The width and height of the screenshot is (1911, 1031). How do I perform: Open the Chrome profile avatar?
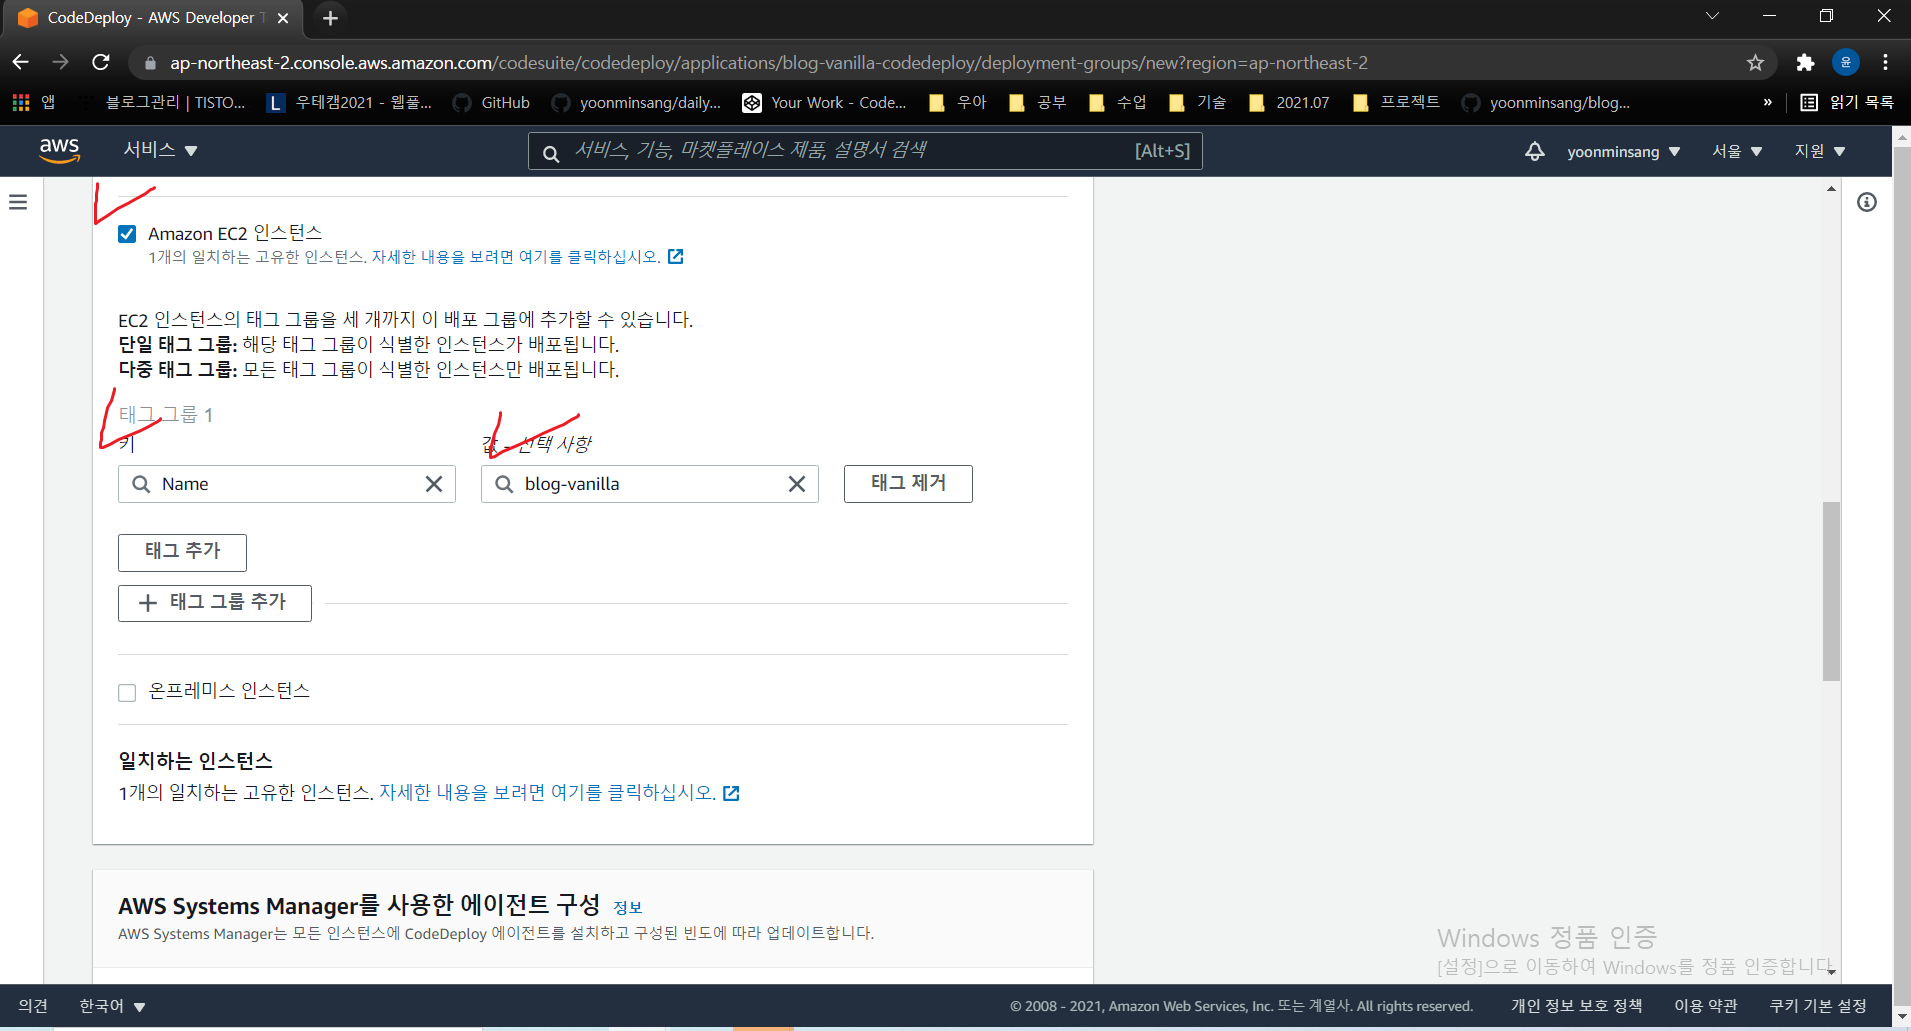[1845, 63]
